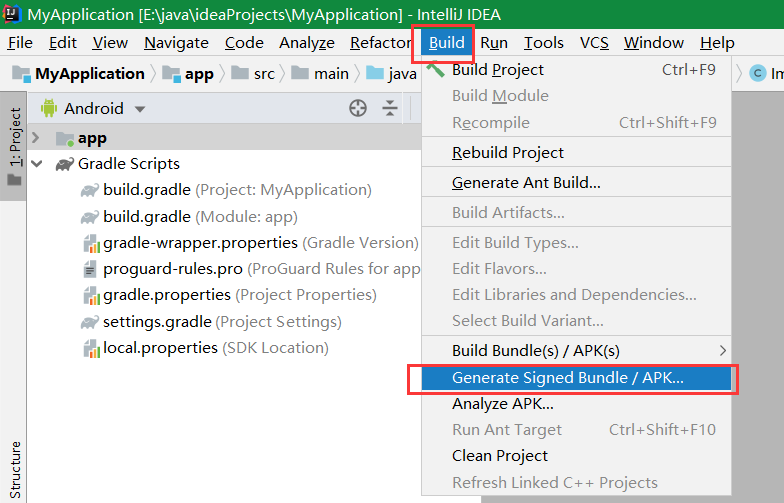Open gradle.properties file

pyautogui.click(x=240, y=295)
